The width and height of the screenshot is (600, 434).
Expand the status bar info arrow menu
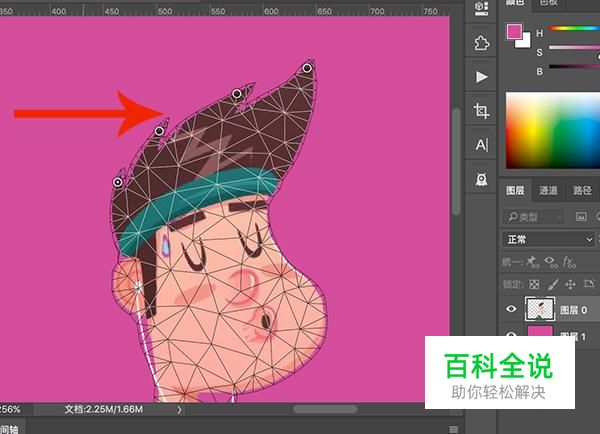coord(179,410)
